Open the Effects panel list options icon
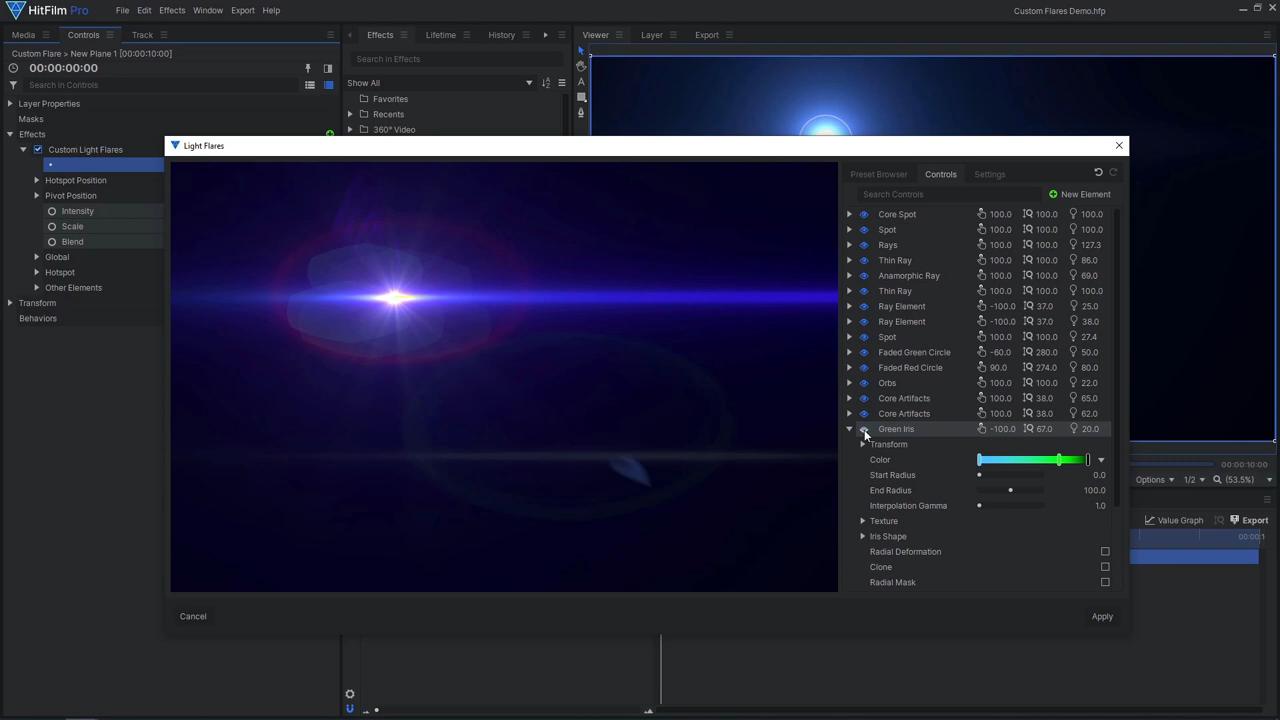 tap(562, 83)
